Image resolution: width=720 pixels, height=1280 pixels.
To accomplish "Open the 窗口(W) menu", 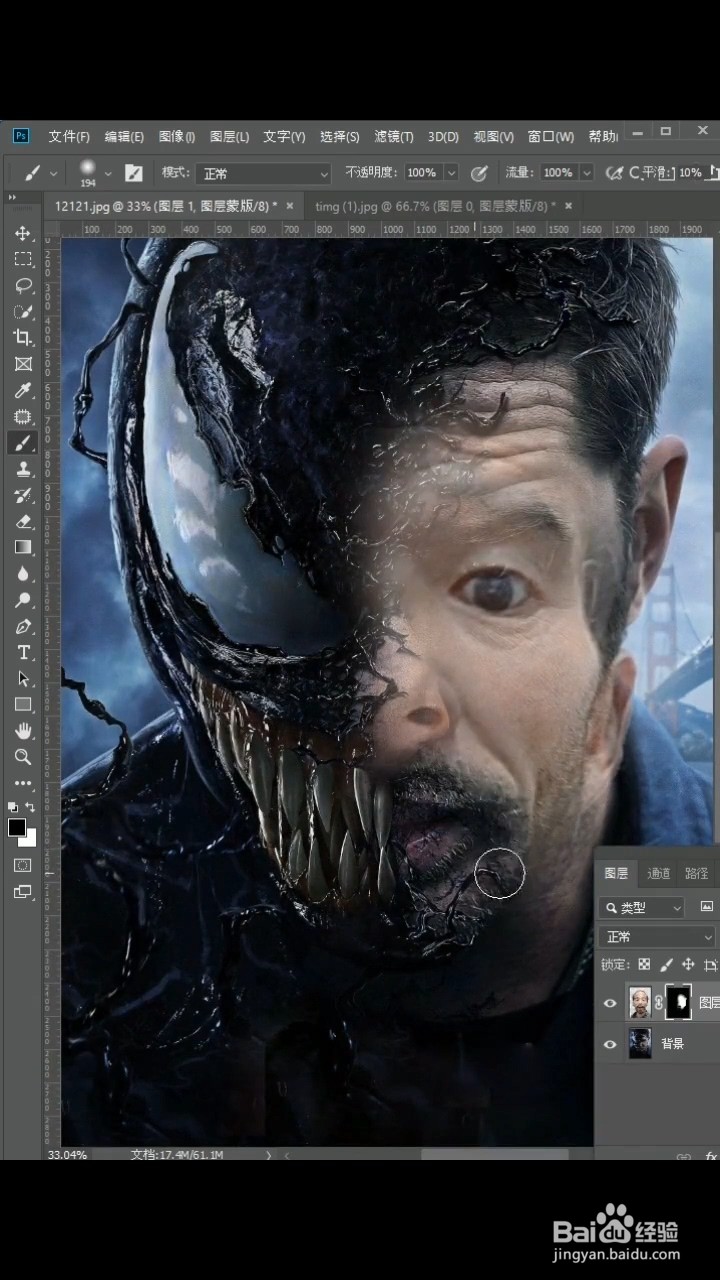I will [x=551, y=136].
